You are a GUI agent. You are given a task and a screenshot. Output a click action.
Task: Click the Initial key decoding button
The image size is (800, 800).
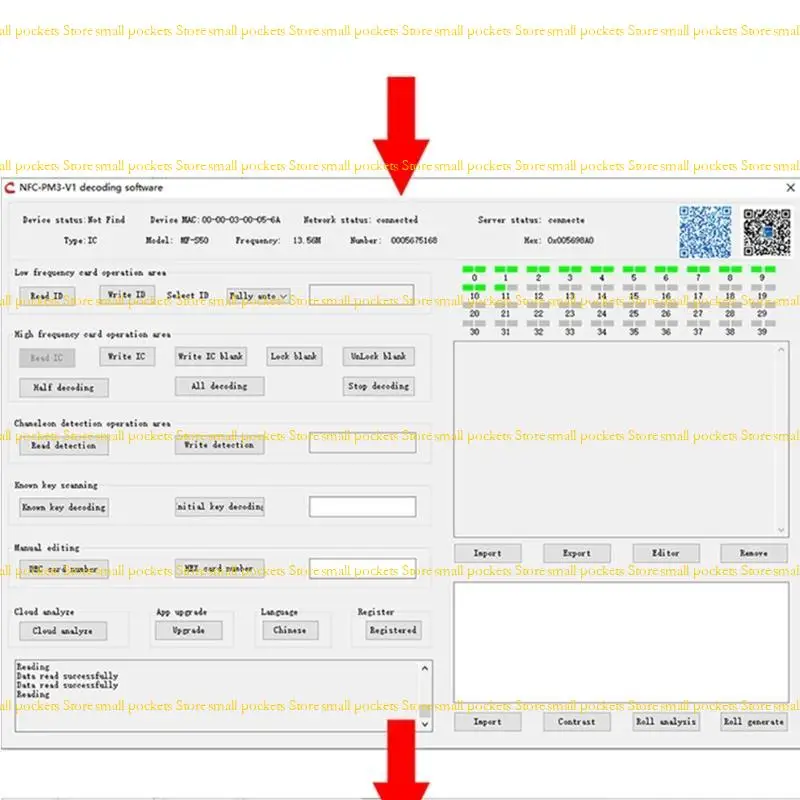(x=219, y=507)
